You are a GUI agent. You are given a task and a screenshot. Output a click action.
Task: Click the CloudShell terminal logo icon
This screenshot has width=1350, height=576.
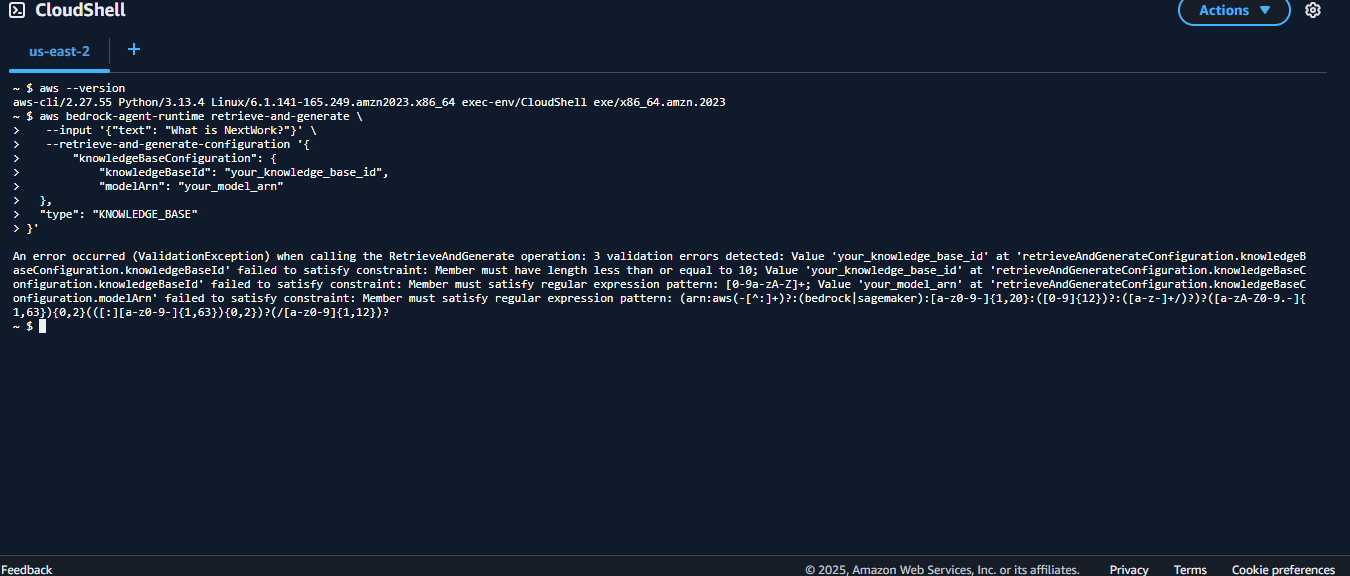17,10
